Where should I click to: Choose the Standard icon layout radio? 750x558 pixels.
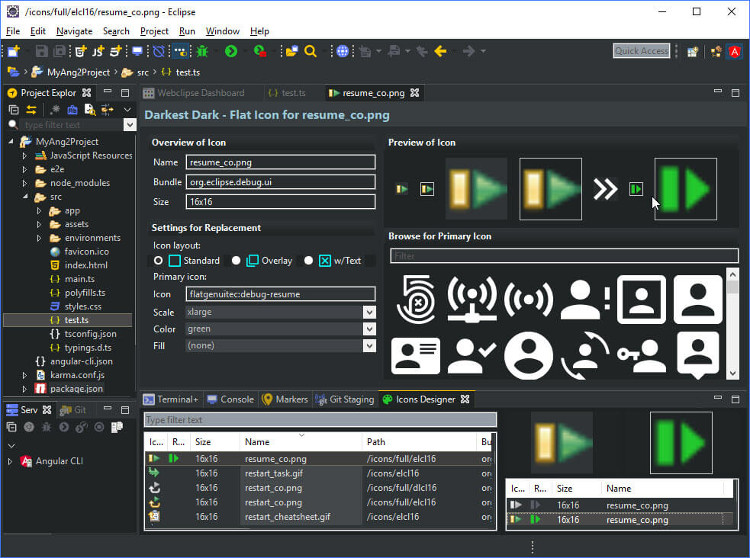click(x=158, y=261)
